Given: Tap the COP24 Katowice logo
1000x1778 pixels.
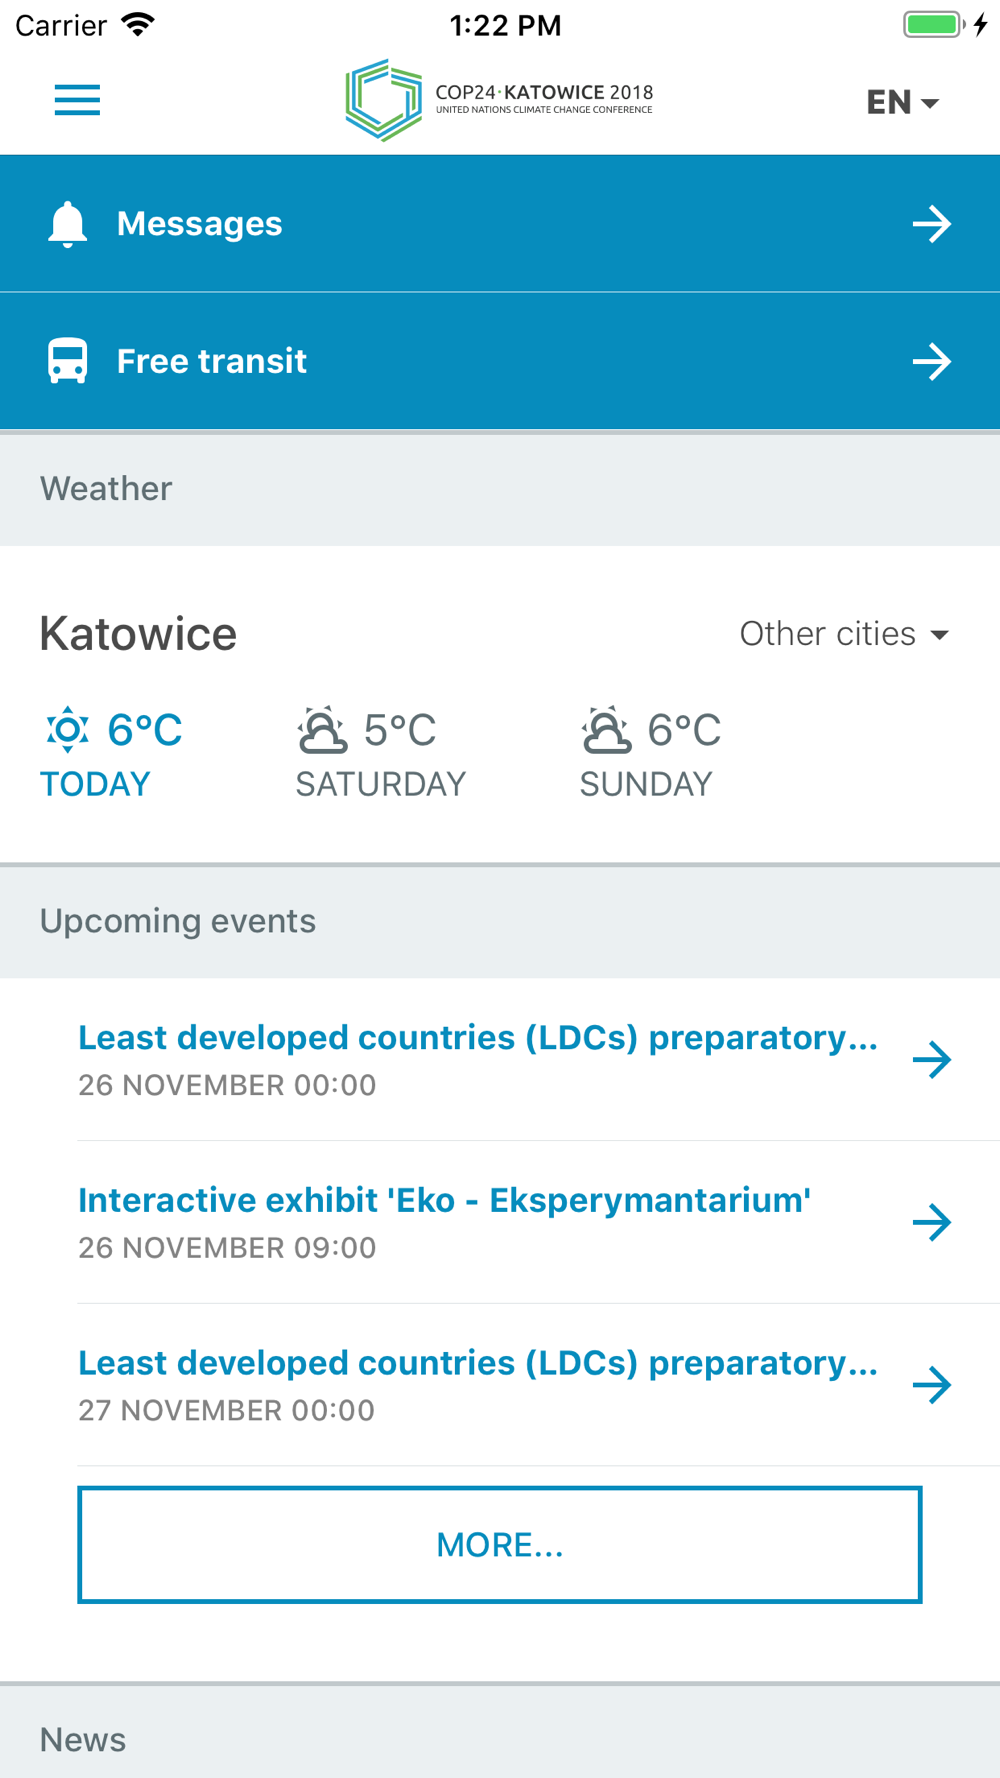Looking at the screenshot, I should 499,100.
